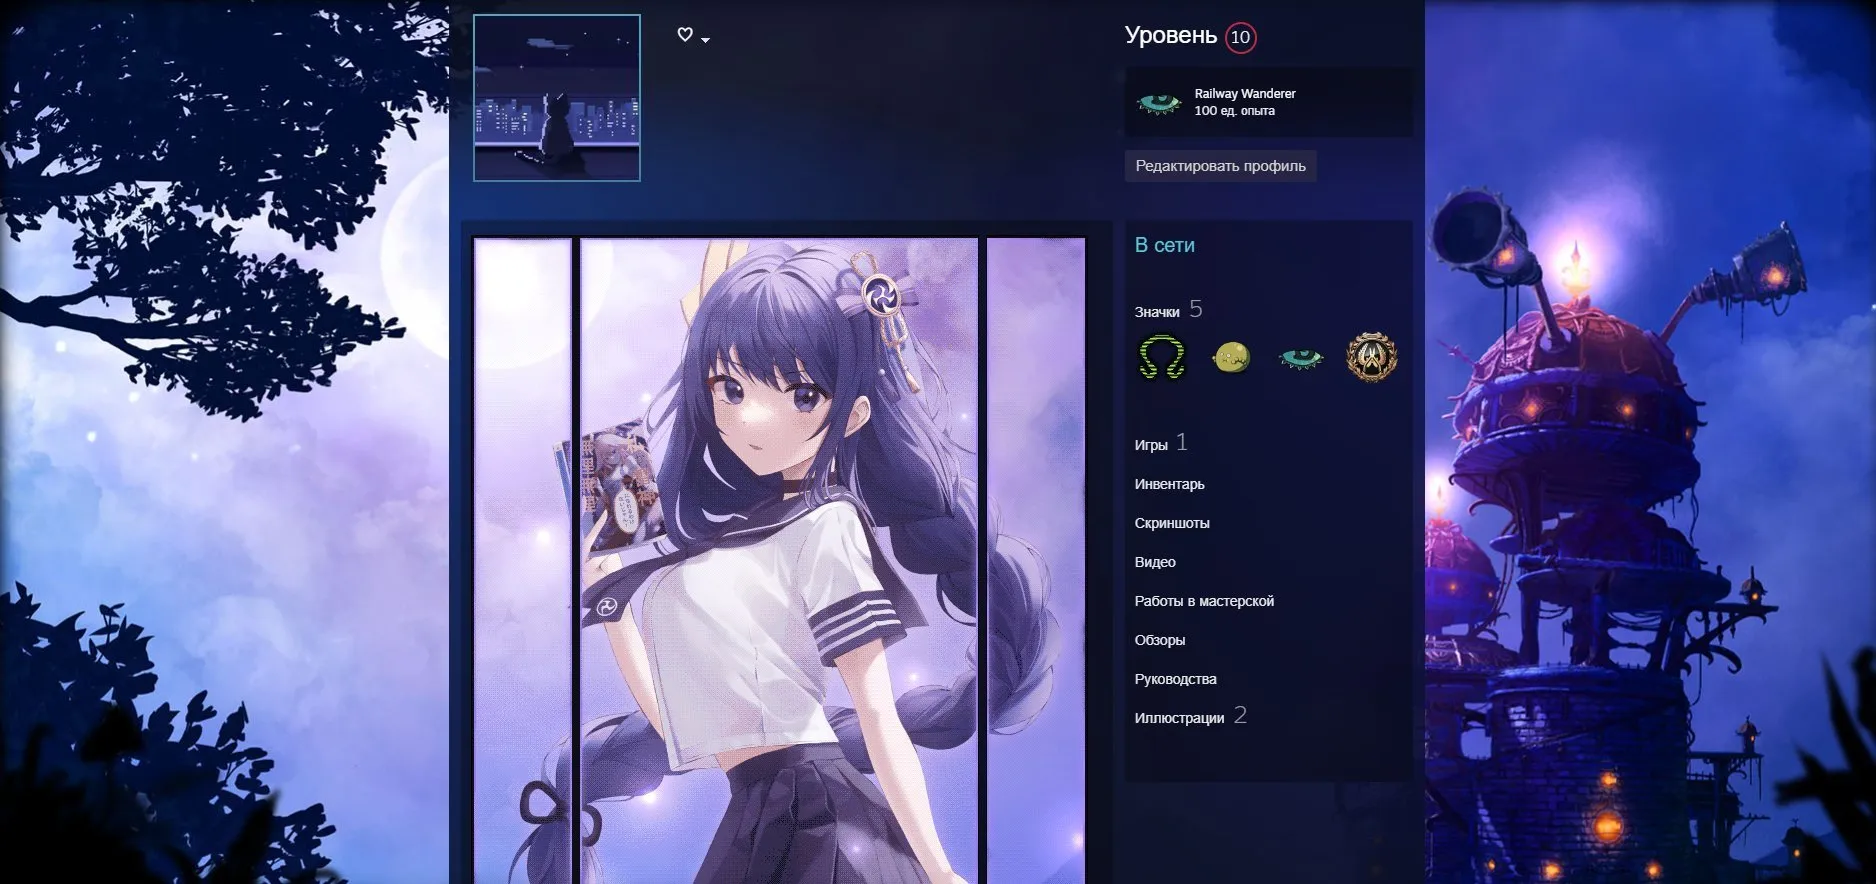
Task: Open the Иллюстрации link
Action: coord(1179,718)
